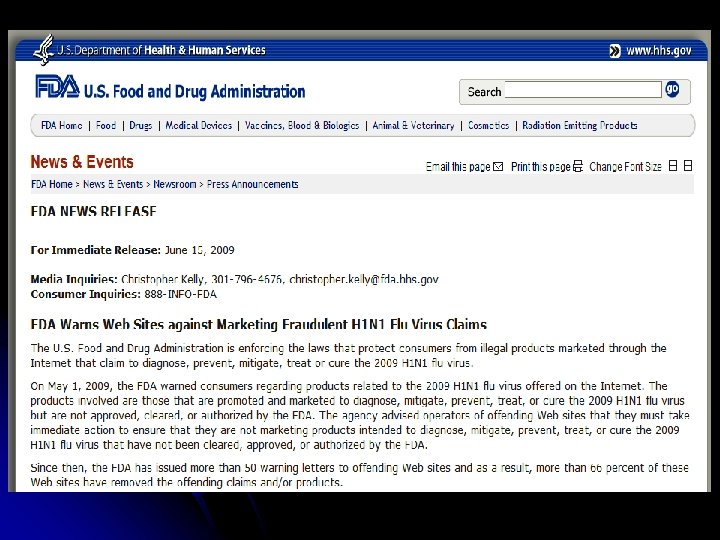Click the FDA logo
This screenshot has height=540, width=720.
[x=57, y=87]
